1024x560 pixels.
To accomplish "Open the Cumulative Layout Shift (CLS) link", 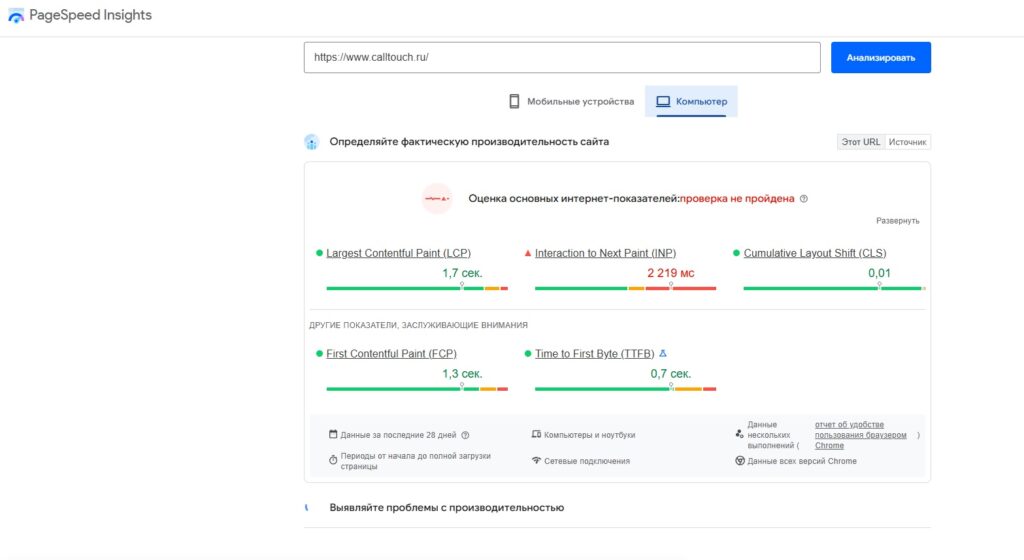I will pos(814,253).
